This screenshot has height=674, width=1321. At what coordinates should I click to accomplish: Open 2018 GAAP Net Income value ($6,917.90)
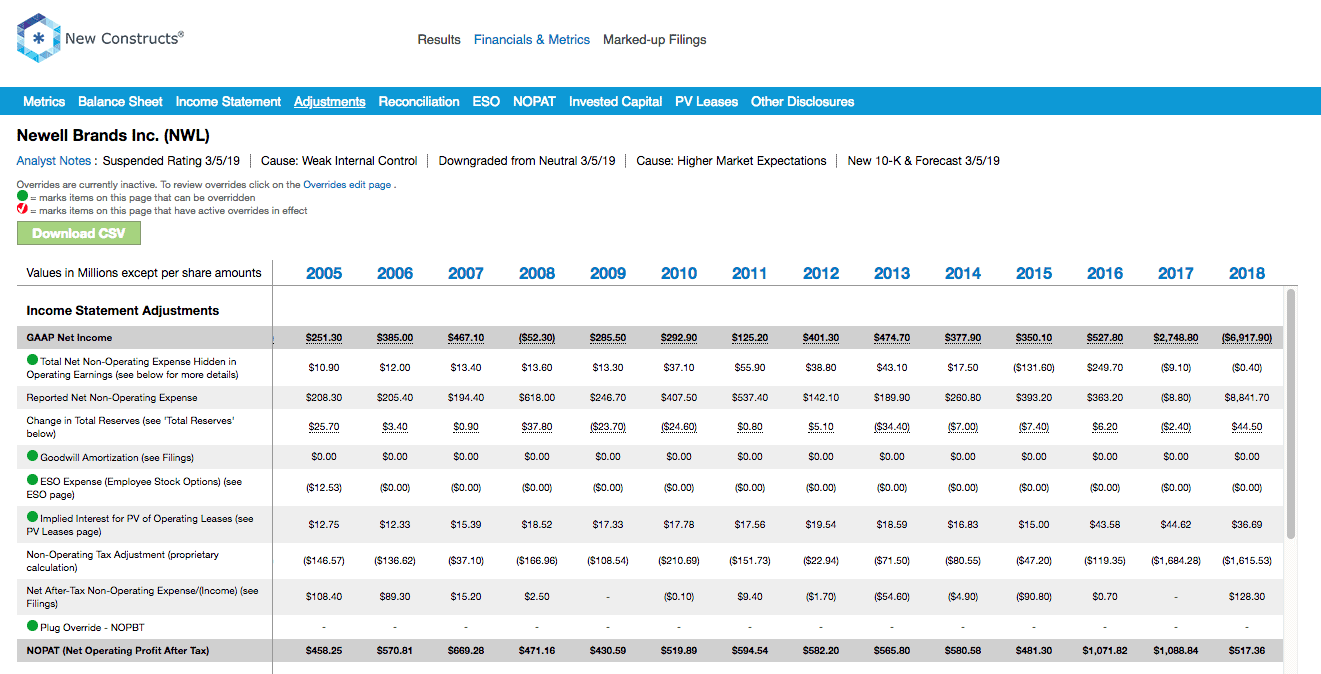[x=1247, y=338]
